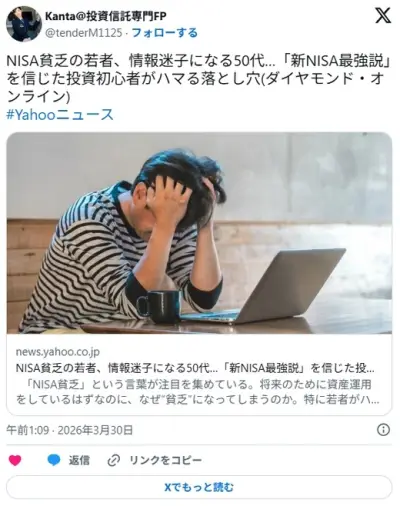The image size is (400, 506).
Task: Click the laptop in article photo
Action: [263, 287]
